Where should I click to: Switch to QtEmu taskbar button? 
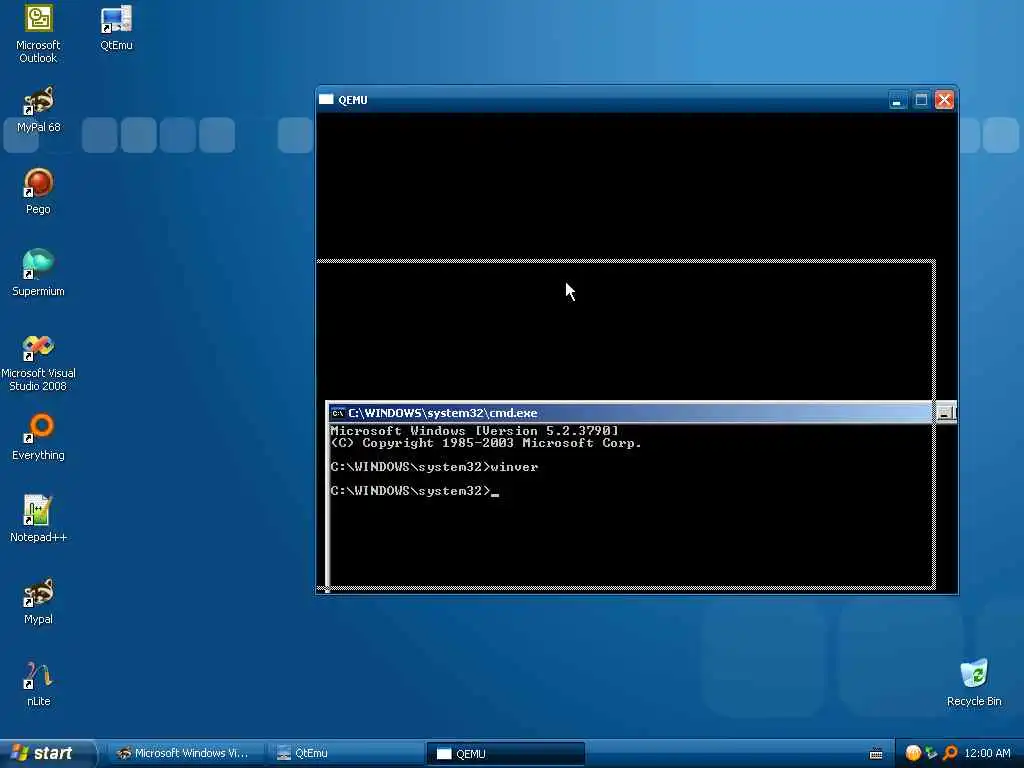[x=345, y=754]
